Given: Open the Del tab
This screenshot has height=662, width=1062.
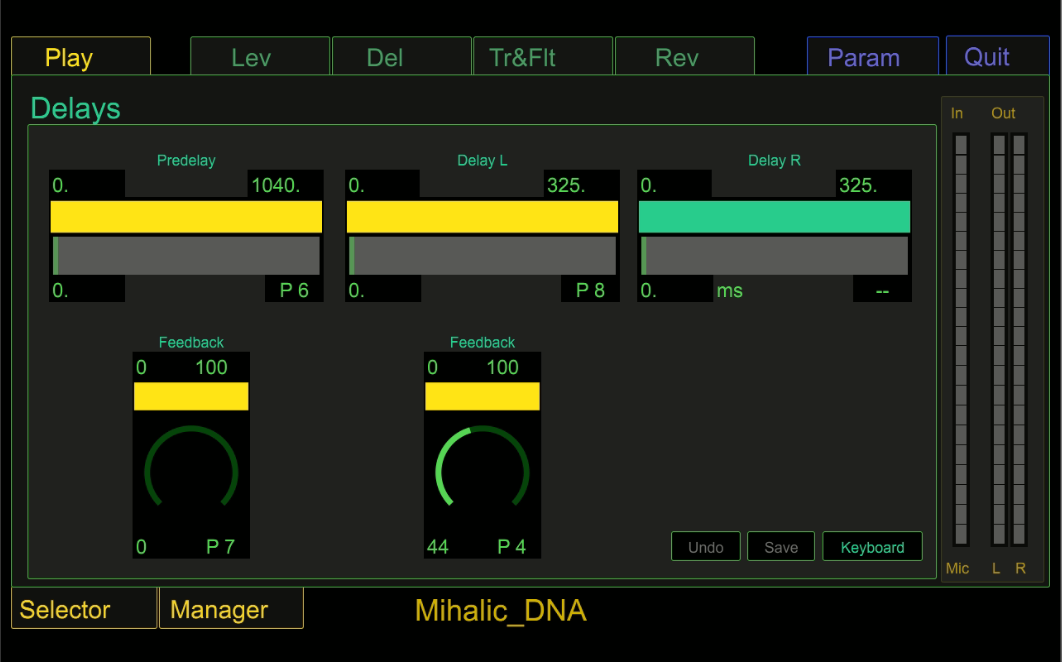Looking at the screenshot, I should tap(402, 56).
